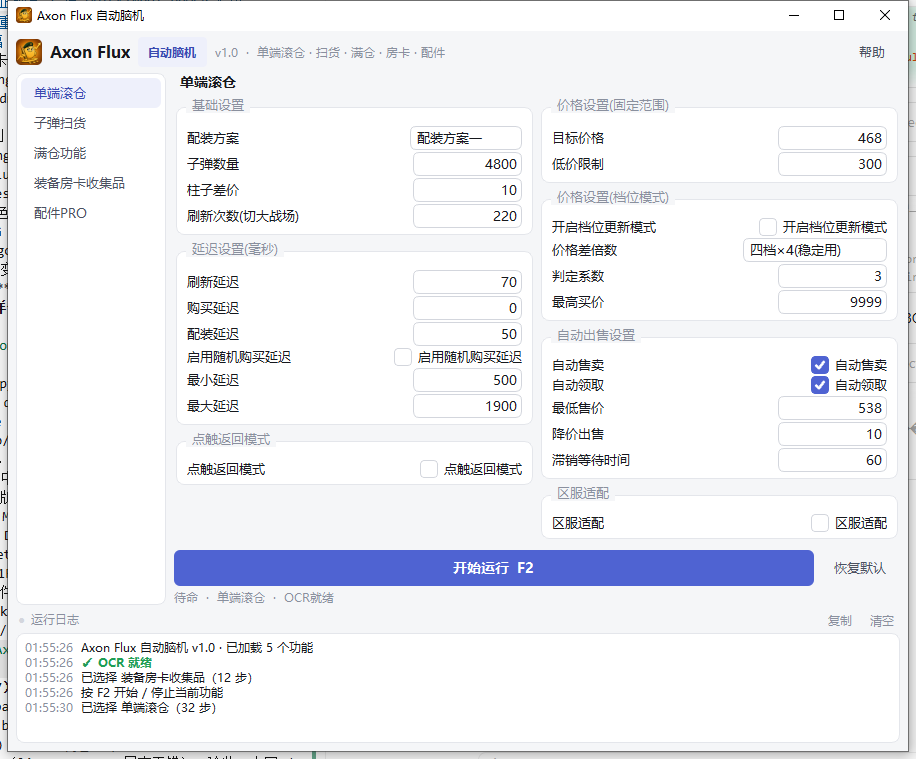Enable 点触返回模式 checkbox

pyautogui.click(x=429, y=469)
